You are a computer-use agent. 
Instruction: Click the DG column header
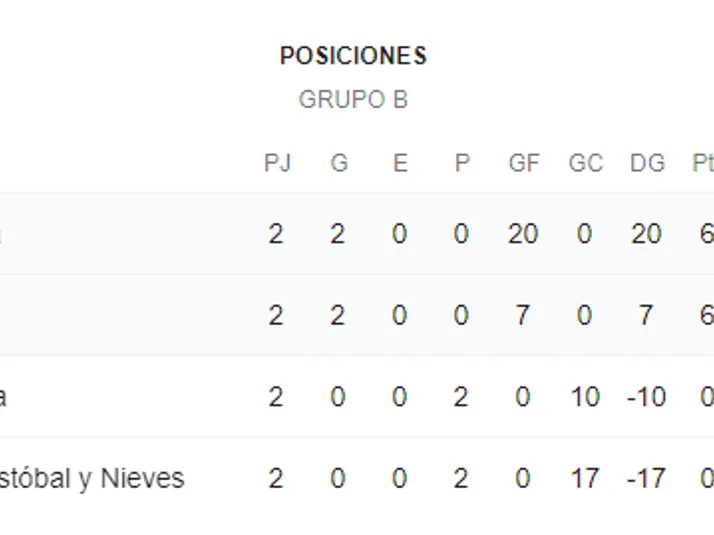coord(647,163)
